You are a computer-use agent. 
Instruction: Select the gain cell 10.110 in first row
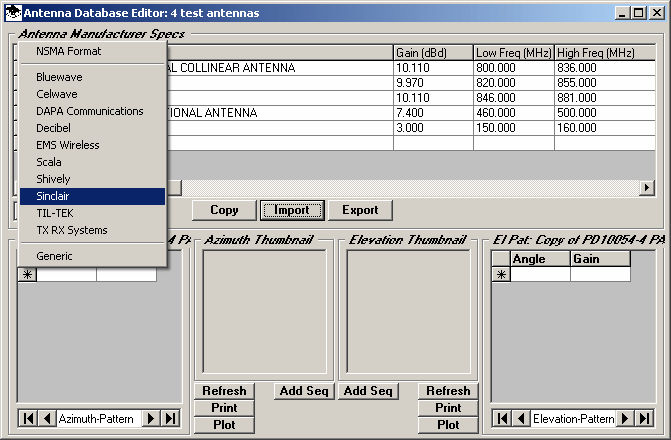click(433, 68)
